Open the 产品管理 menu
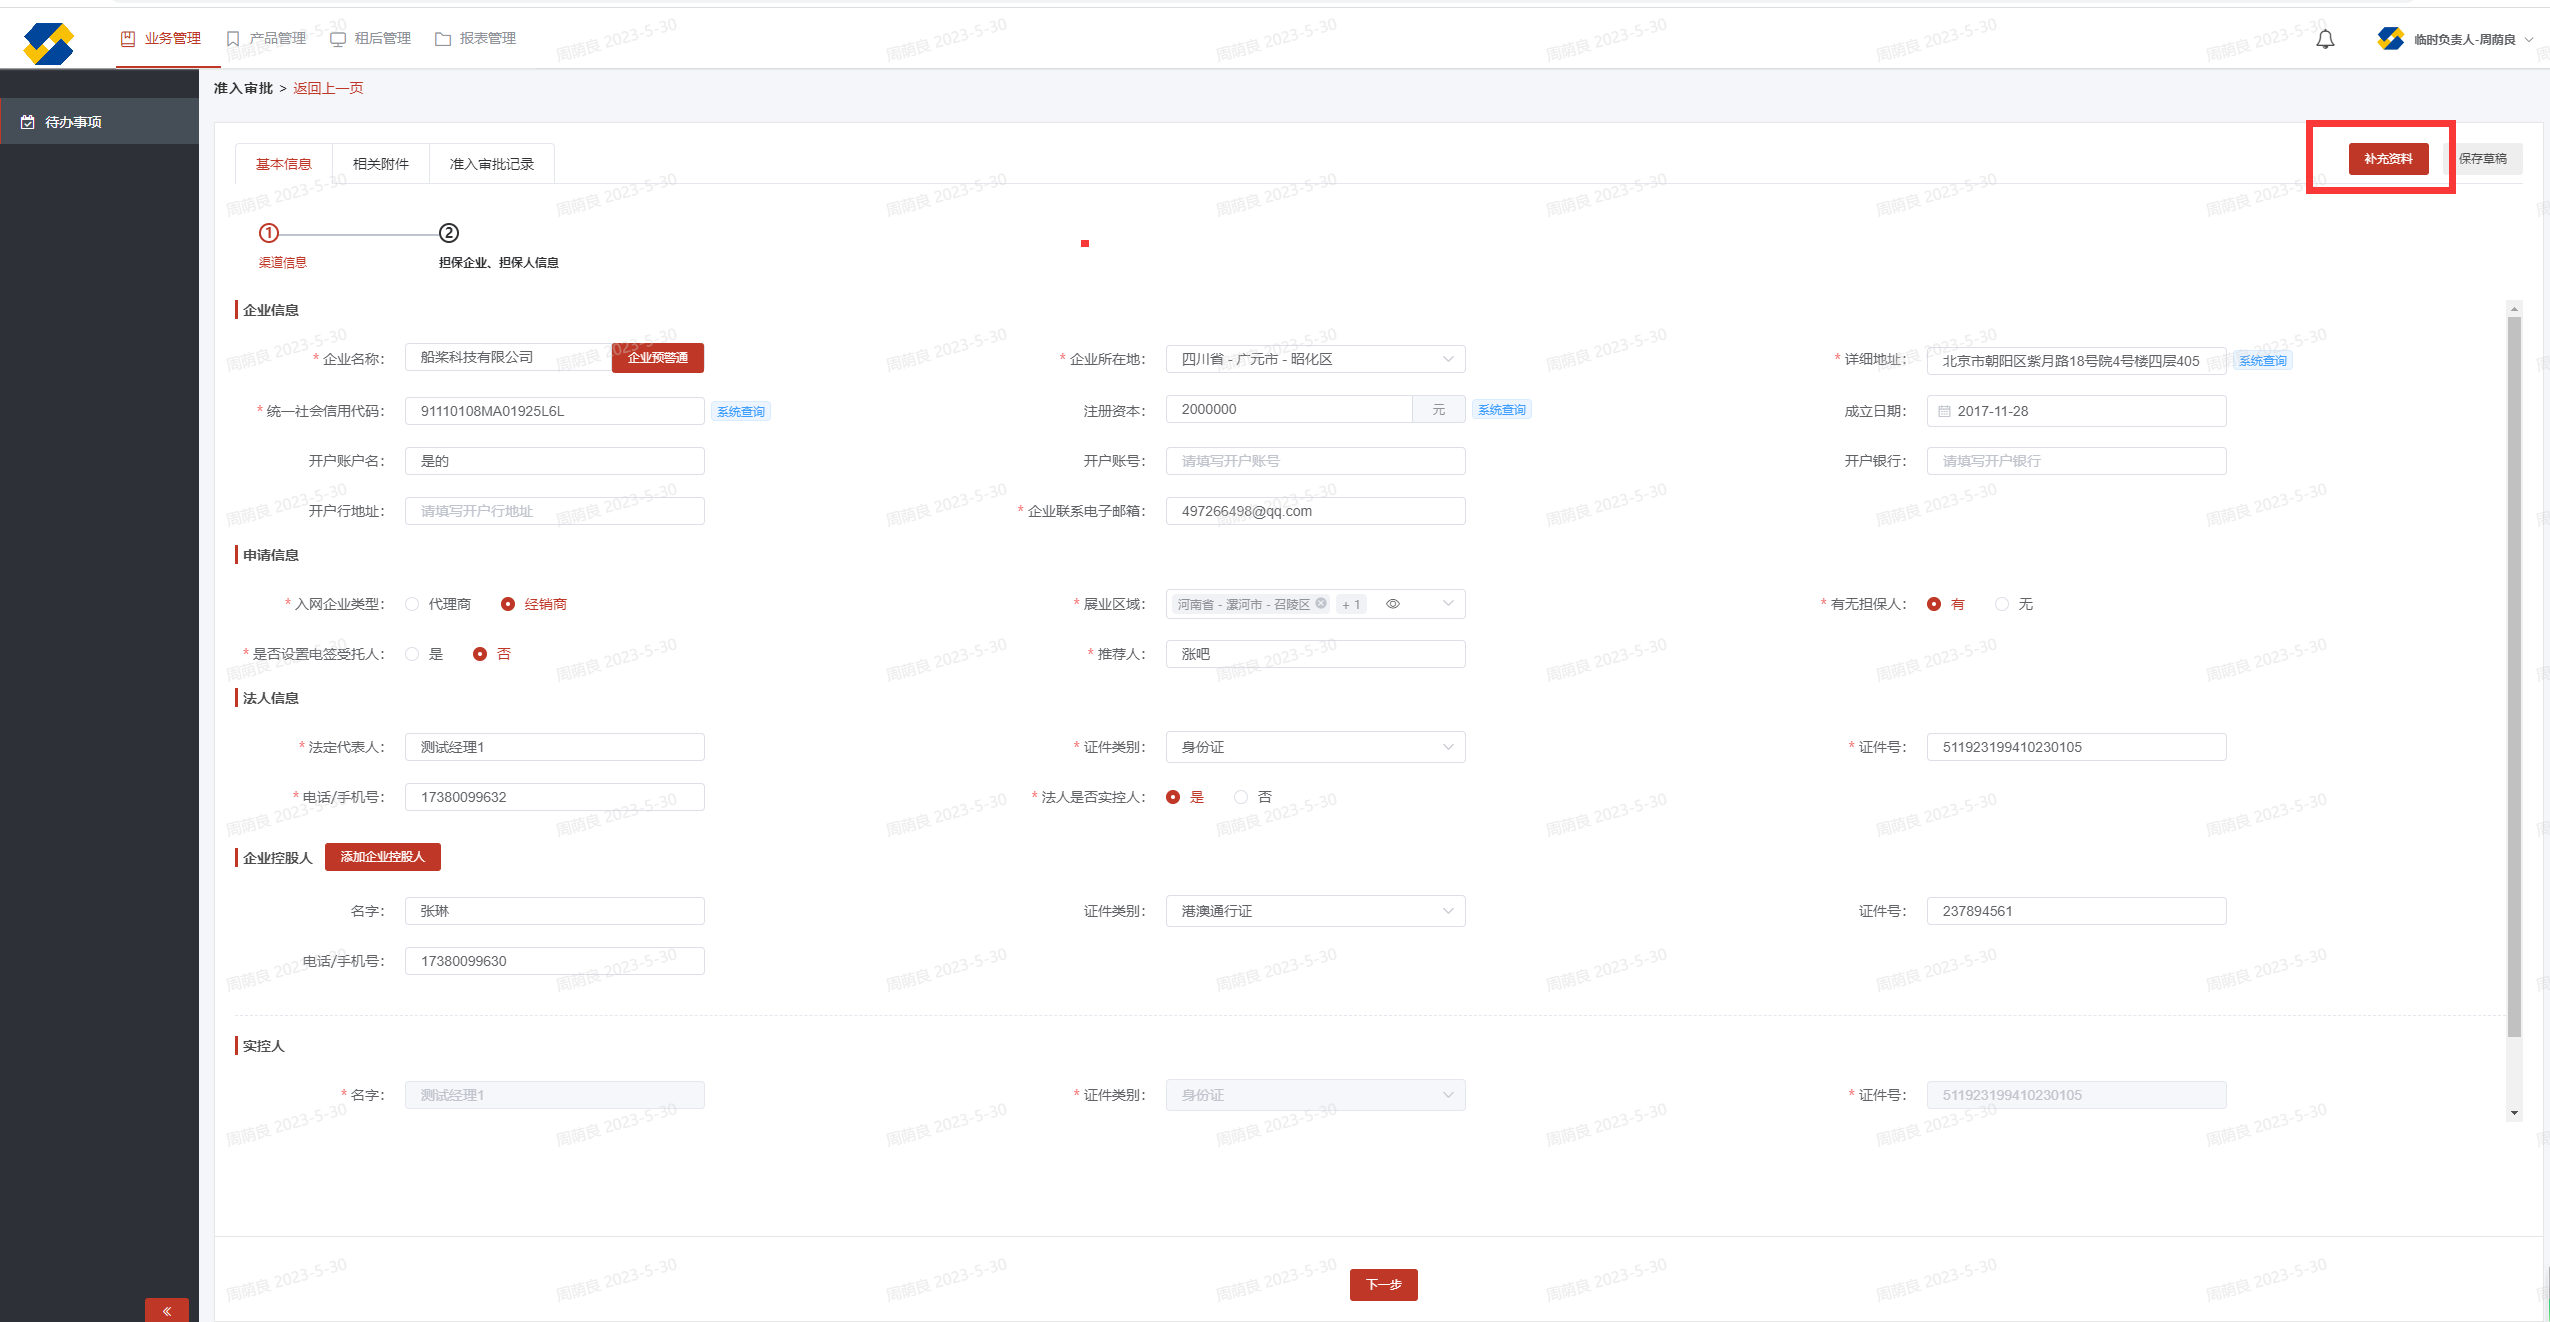 [x=266, y=39]
